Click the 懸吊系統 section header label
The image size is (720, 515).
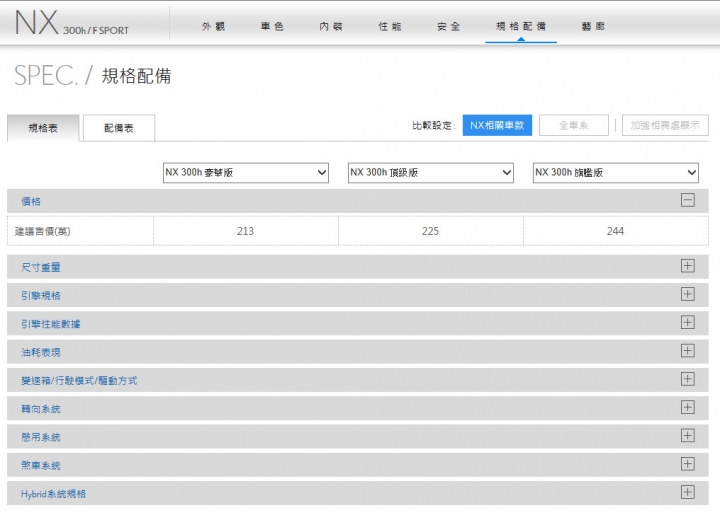click(41, 437)
